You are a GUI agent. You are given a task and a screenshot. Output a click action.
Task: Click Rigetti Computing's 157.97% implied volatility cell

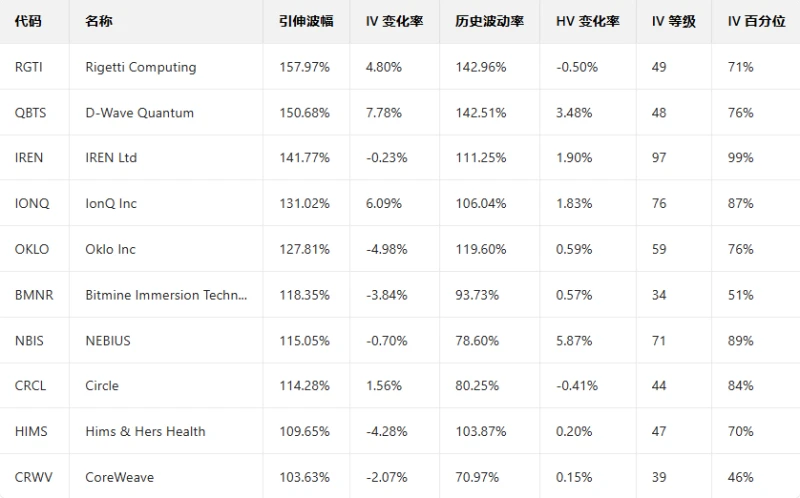click(304, 67)
